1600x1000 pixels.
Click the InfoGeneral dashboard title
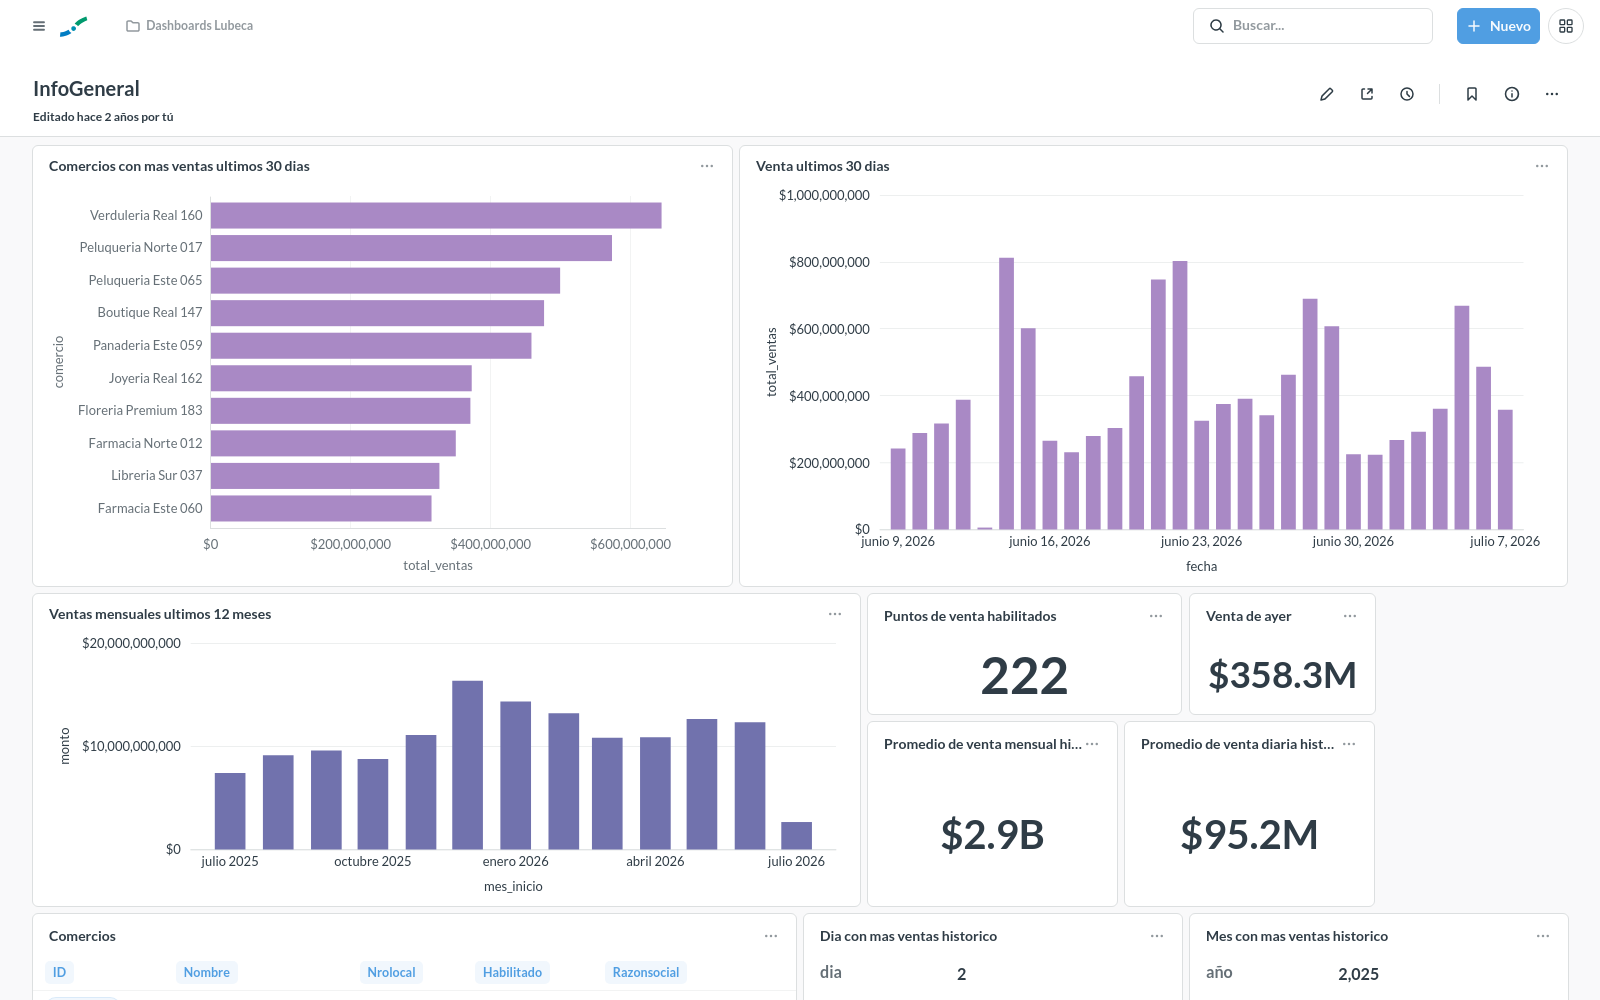coord(86,89)
